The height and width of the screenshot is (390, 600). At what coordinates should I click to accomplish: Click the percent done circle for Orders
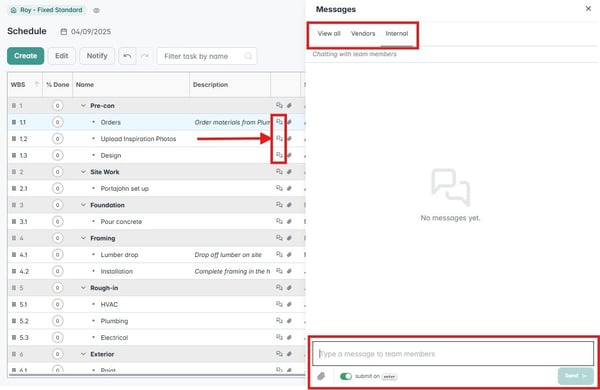coord(57,122)
